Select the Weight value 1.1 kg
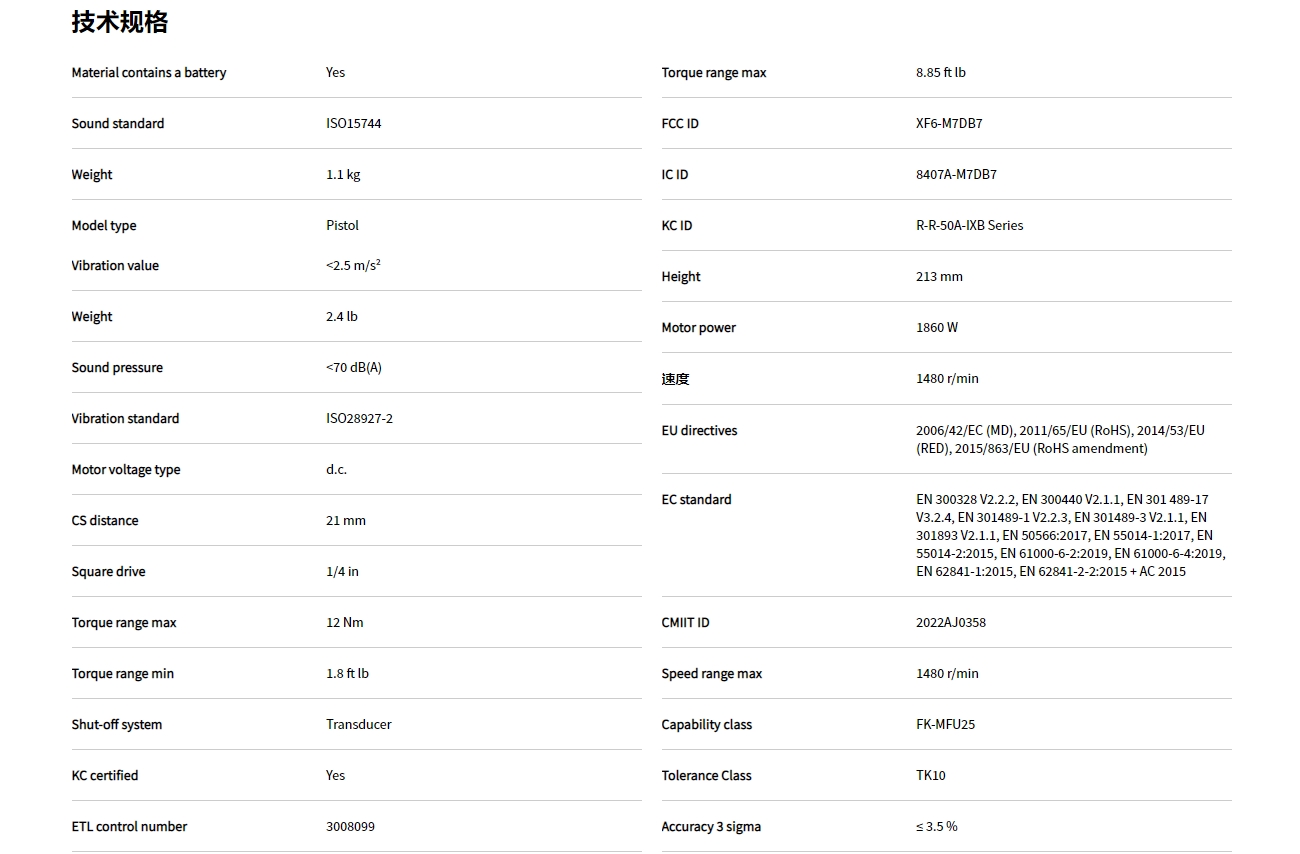1300x854 pixels. pos(343,175)
